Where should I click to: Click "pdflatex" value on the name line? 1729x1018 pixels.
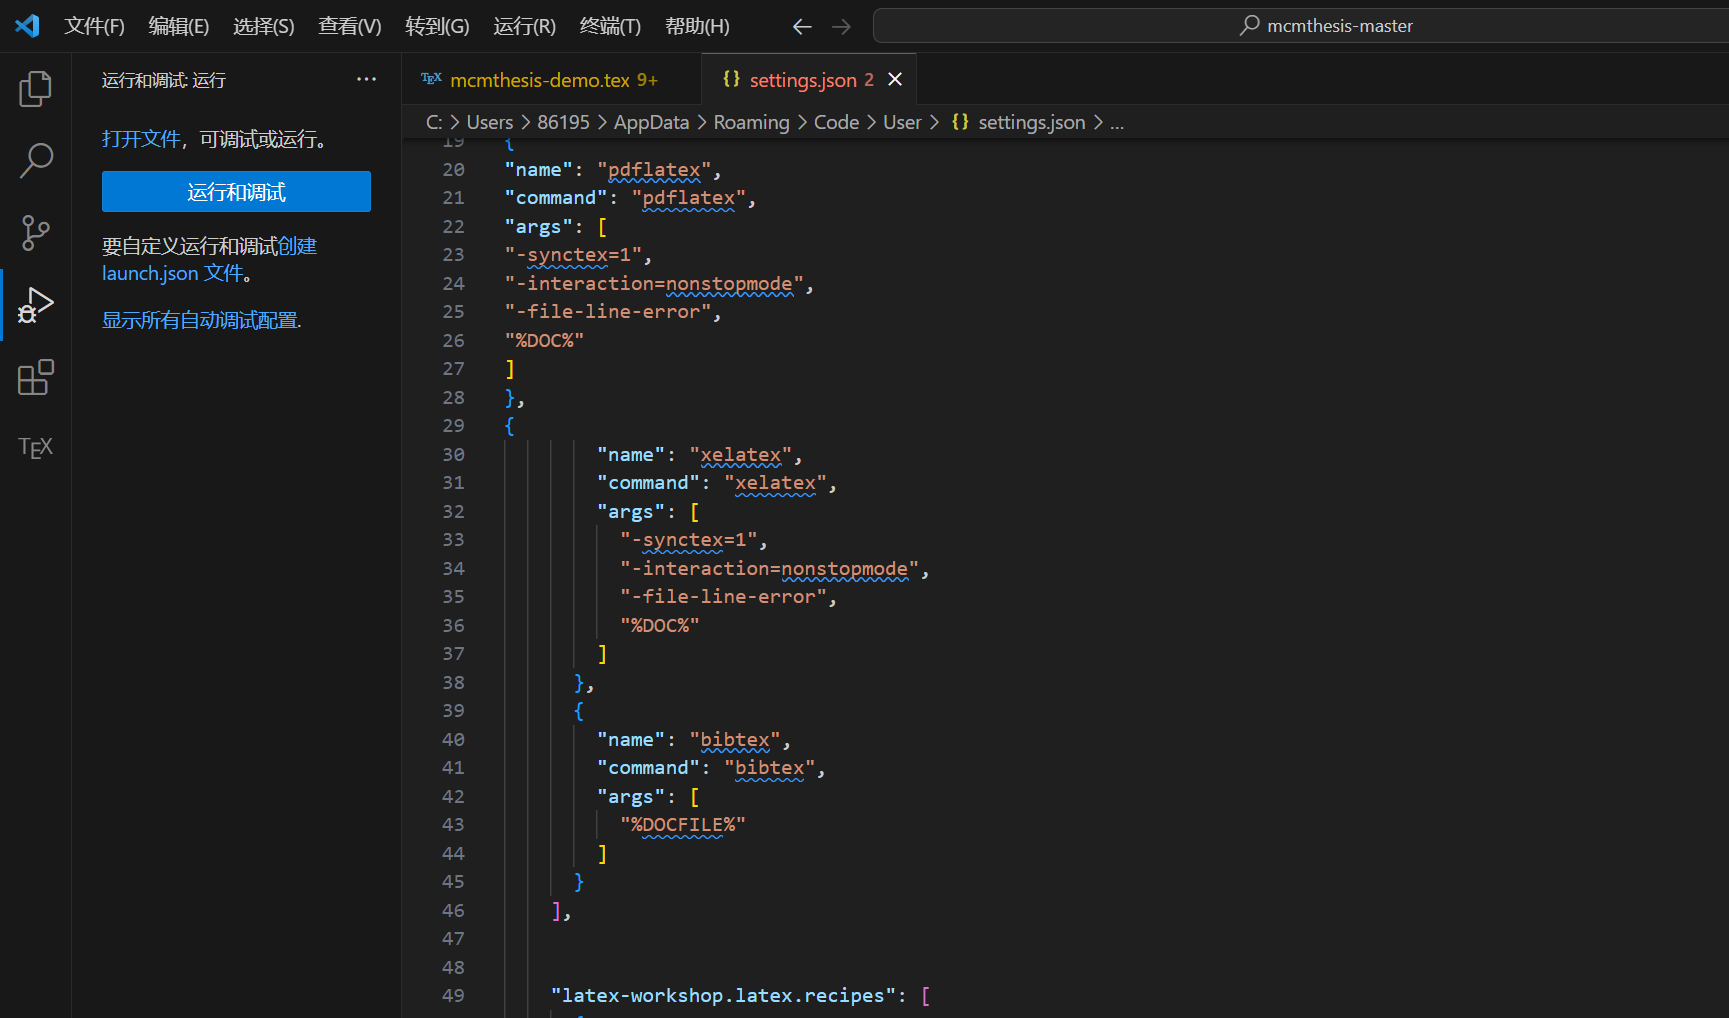[x=654, y=170]
